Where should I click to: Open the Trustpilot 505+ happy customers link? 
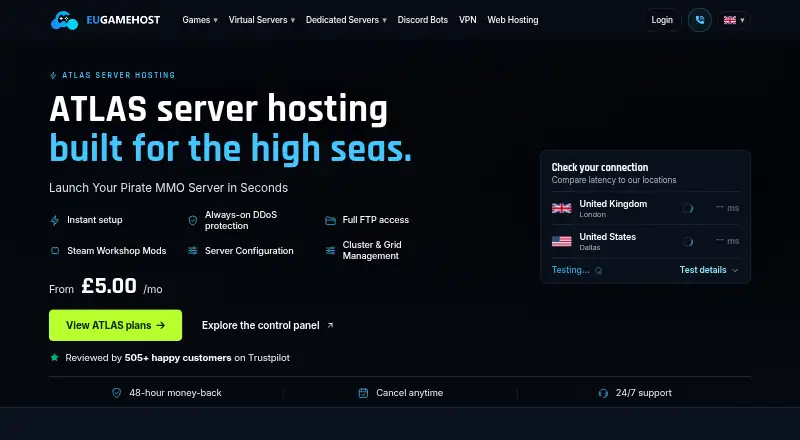[x=178, y=358]
